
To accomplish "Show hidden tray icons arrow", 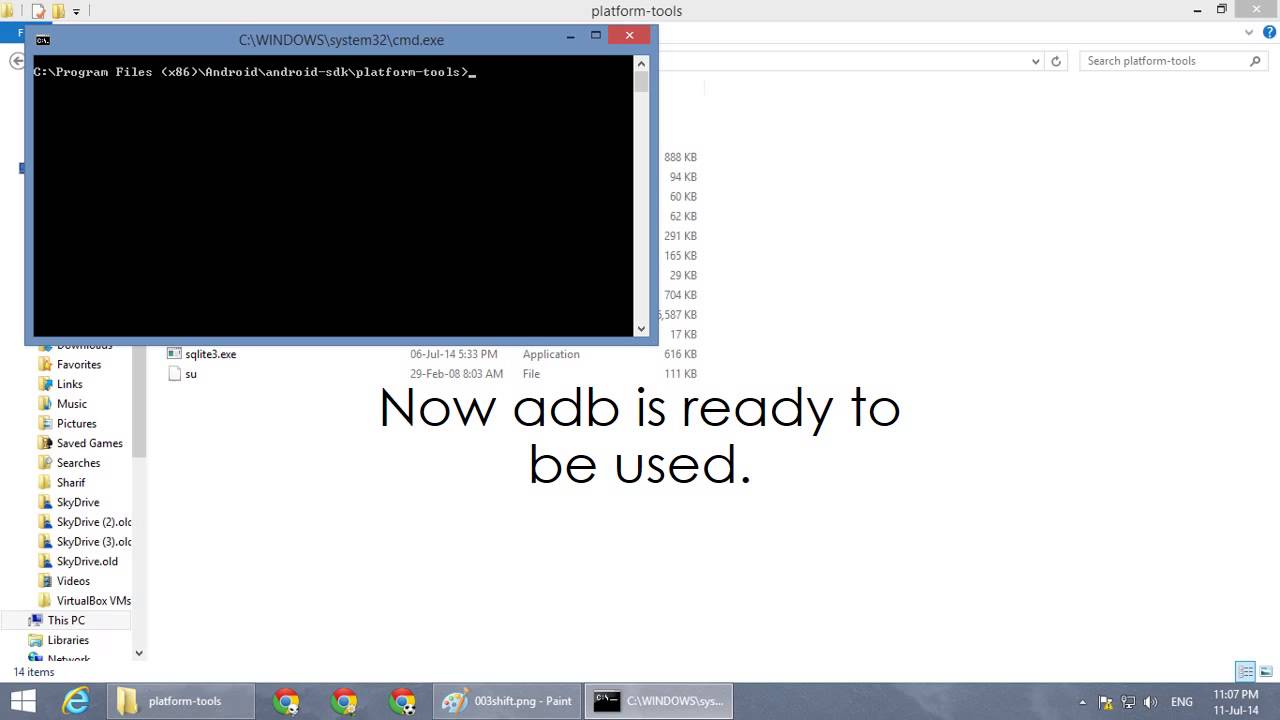I will pyautogui.click(x=1083, y=702).
